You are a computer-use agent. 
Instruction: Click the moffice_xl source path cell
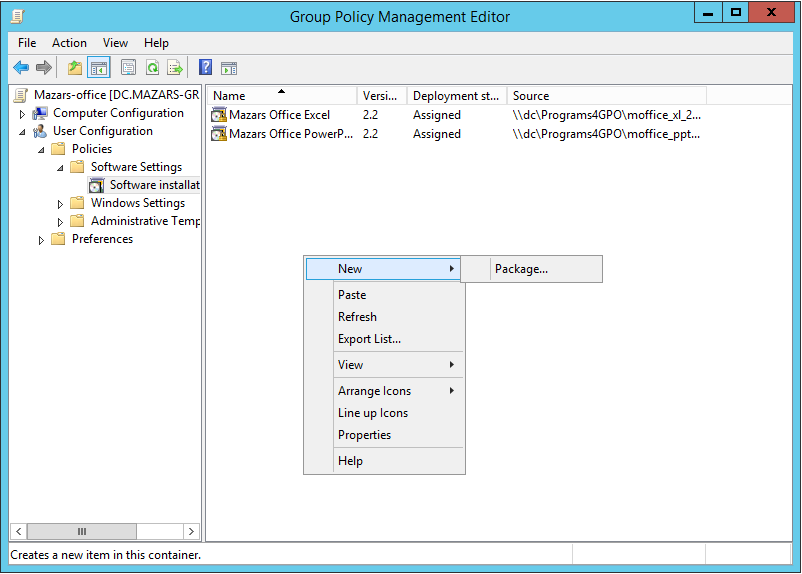click(607, 115)
